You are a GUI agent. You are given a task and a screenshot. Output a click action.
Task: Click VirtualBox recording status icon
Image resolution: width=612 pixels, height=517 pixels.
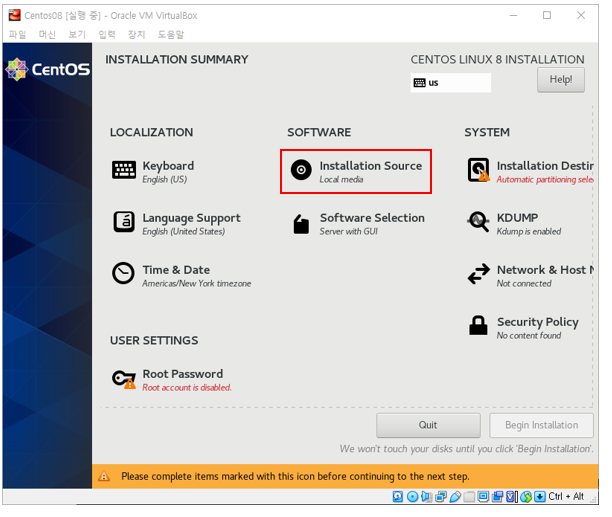tap(497, 496)
